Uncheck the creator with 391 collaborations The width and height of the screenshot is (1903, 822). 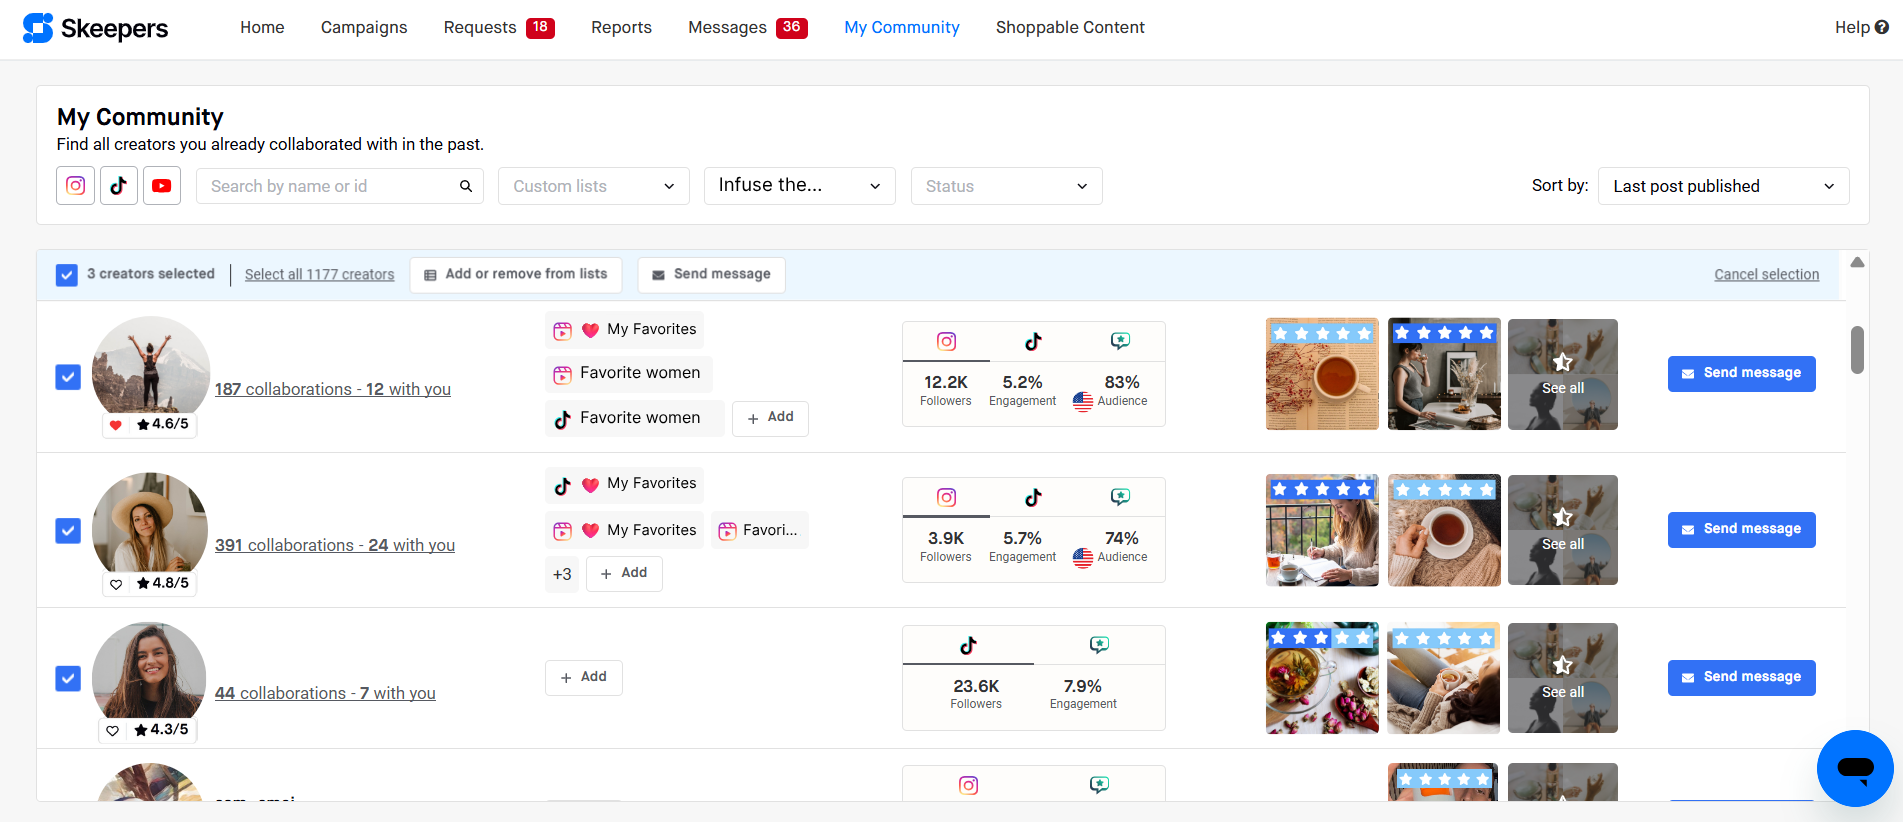coord(68,530)
